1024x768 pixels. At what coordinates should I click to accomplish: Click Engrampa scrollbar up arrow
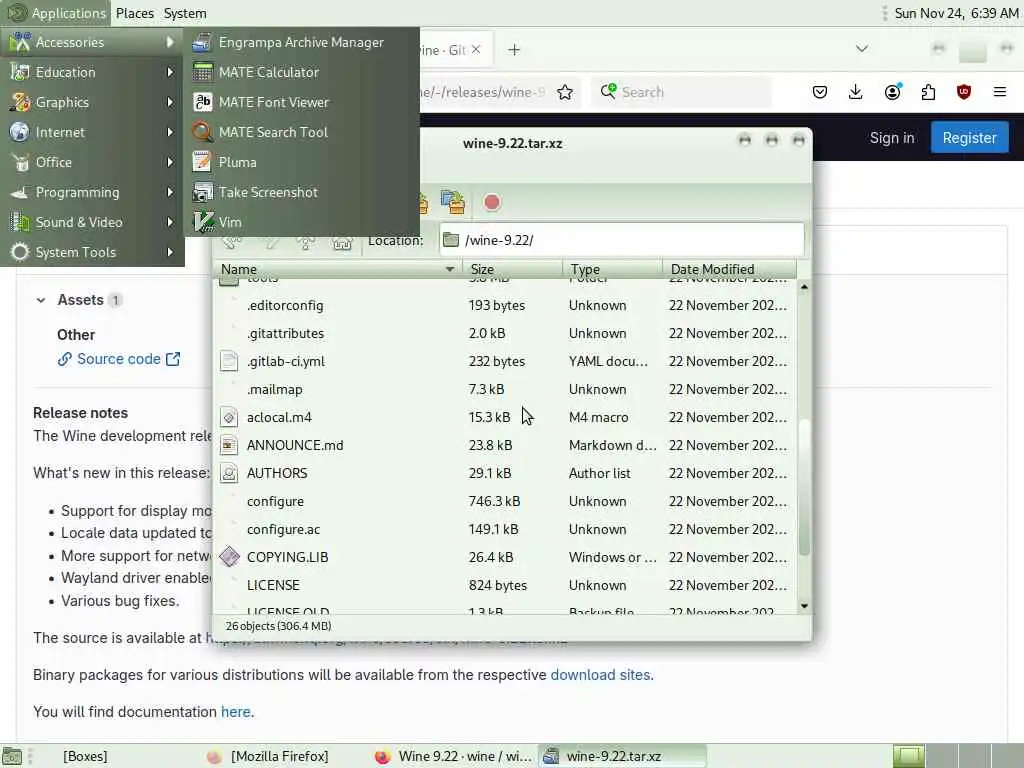[x=804, y=287]
